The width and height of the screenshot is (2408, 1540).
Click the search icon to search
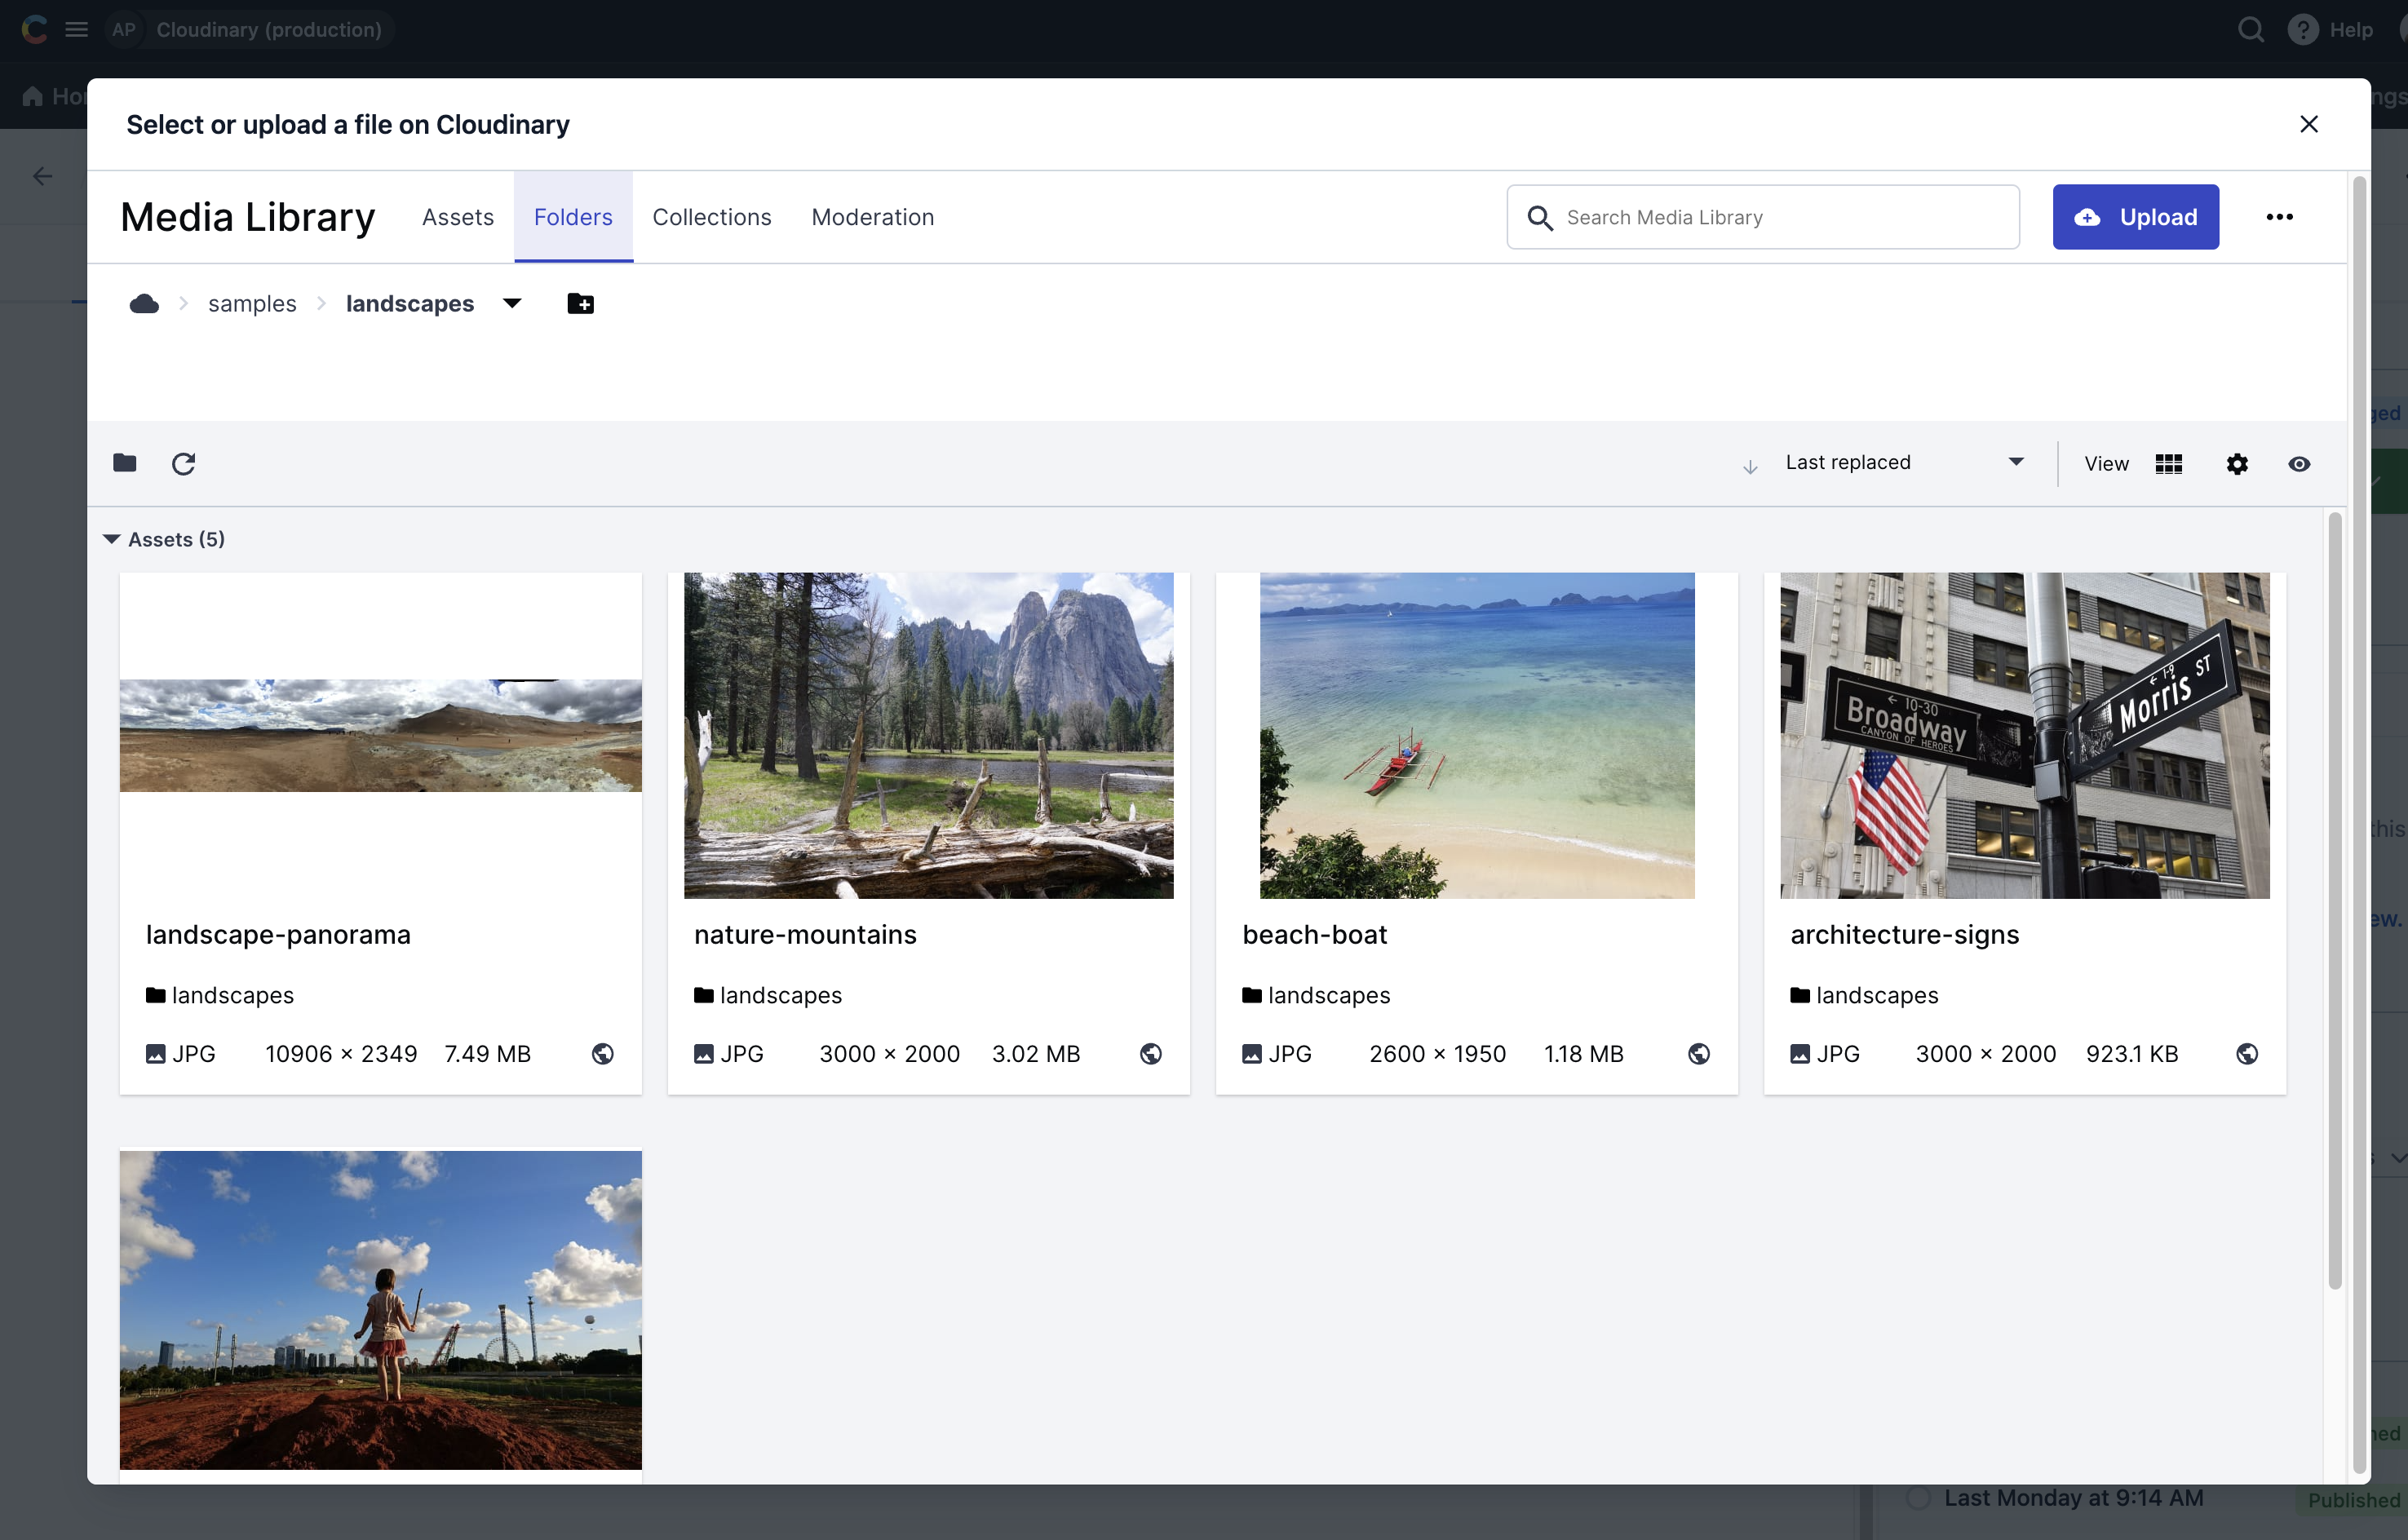(1539, 216)
